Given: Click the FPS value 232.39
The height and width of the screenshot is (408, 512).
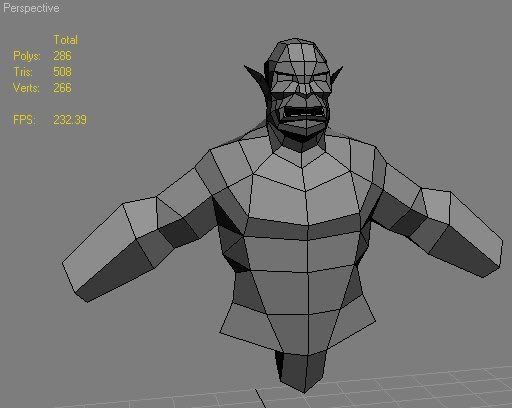Looking at the screenshot, I should click(70, 120).
